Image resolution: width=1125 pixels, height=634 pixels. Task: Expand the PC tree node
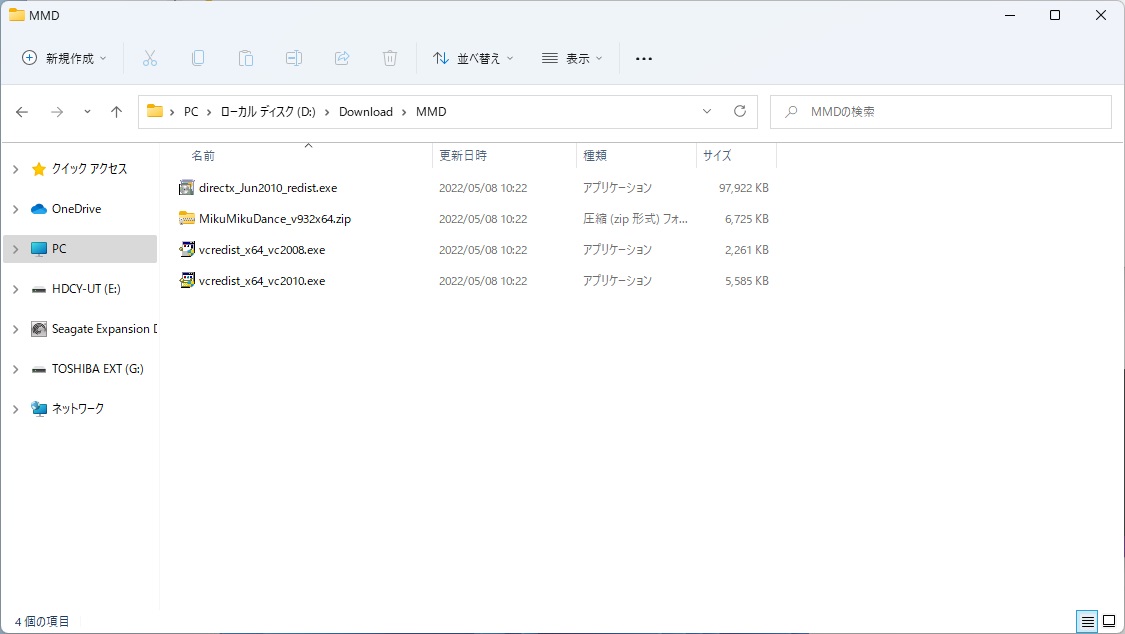(x=16, y=249)
